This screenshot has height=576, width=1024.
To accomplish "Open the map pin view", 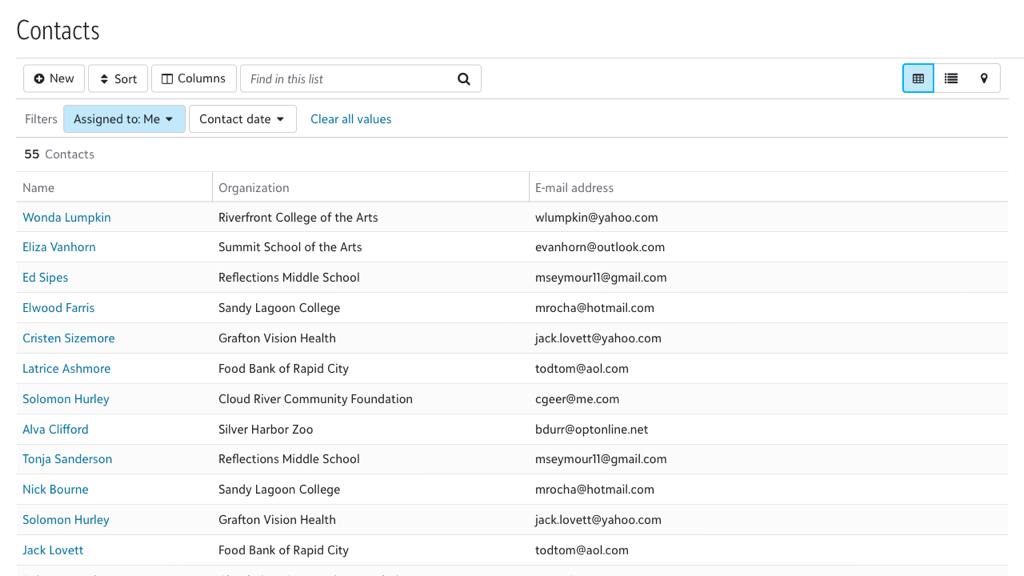I will [984, 79].
